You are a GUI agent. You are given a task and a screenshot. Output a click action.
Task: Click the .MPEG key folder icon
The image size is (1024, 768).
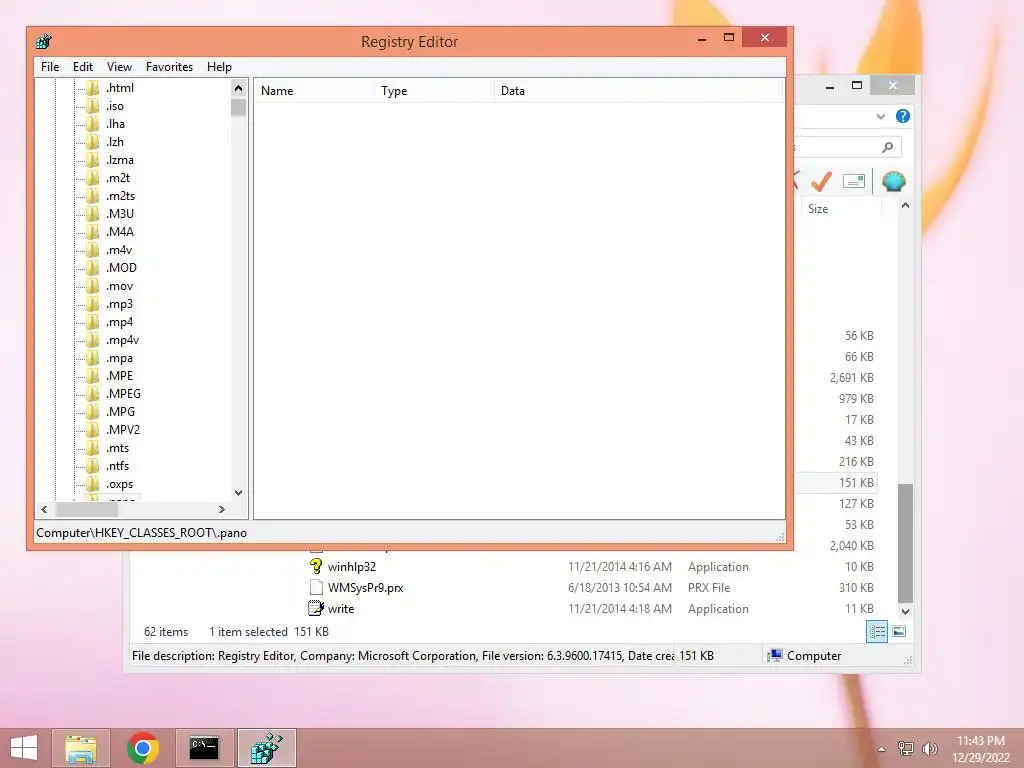[93, 394]
